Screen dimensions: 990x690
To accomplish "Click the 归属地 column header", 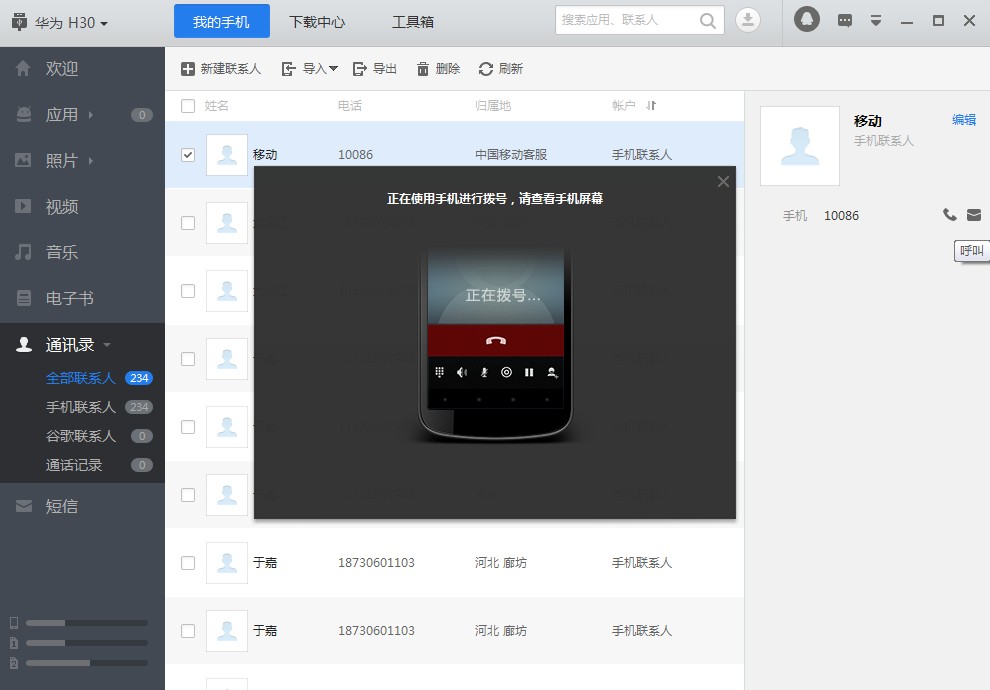I will click(492, 105).
